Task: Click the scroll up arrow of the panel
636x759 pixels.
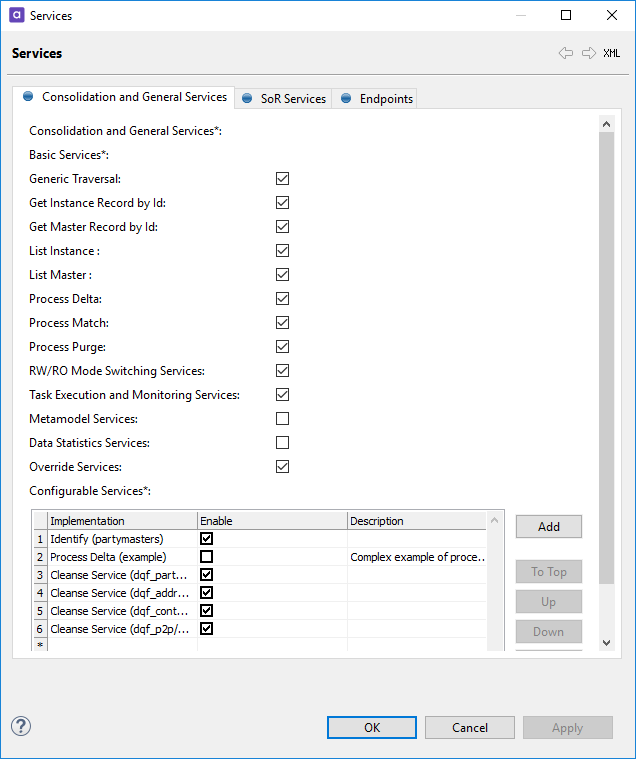Action: coord(606,123)
